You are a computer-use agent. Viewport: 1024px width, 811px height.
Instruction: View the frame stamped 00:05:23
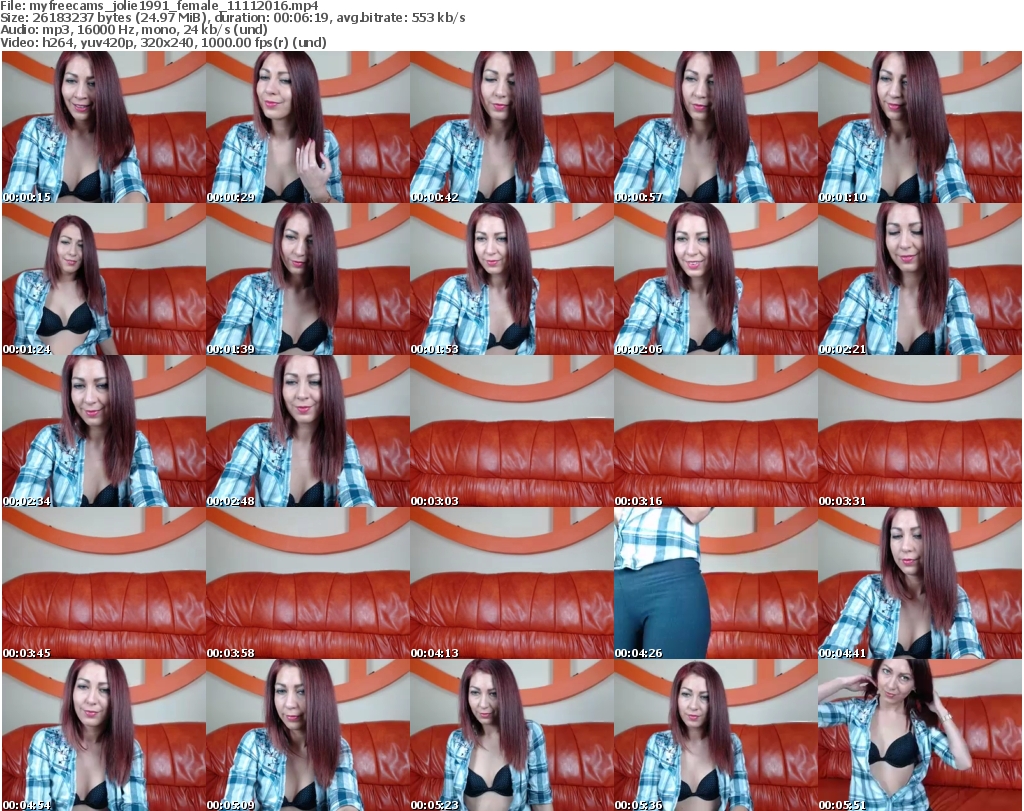pyautogui.click(x=512, y=735)
